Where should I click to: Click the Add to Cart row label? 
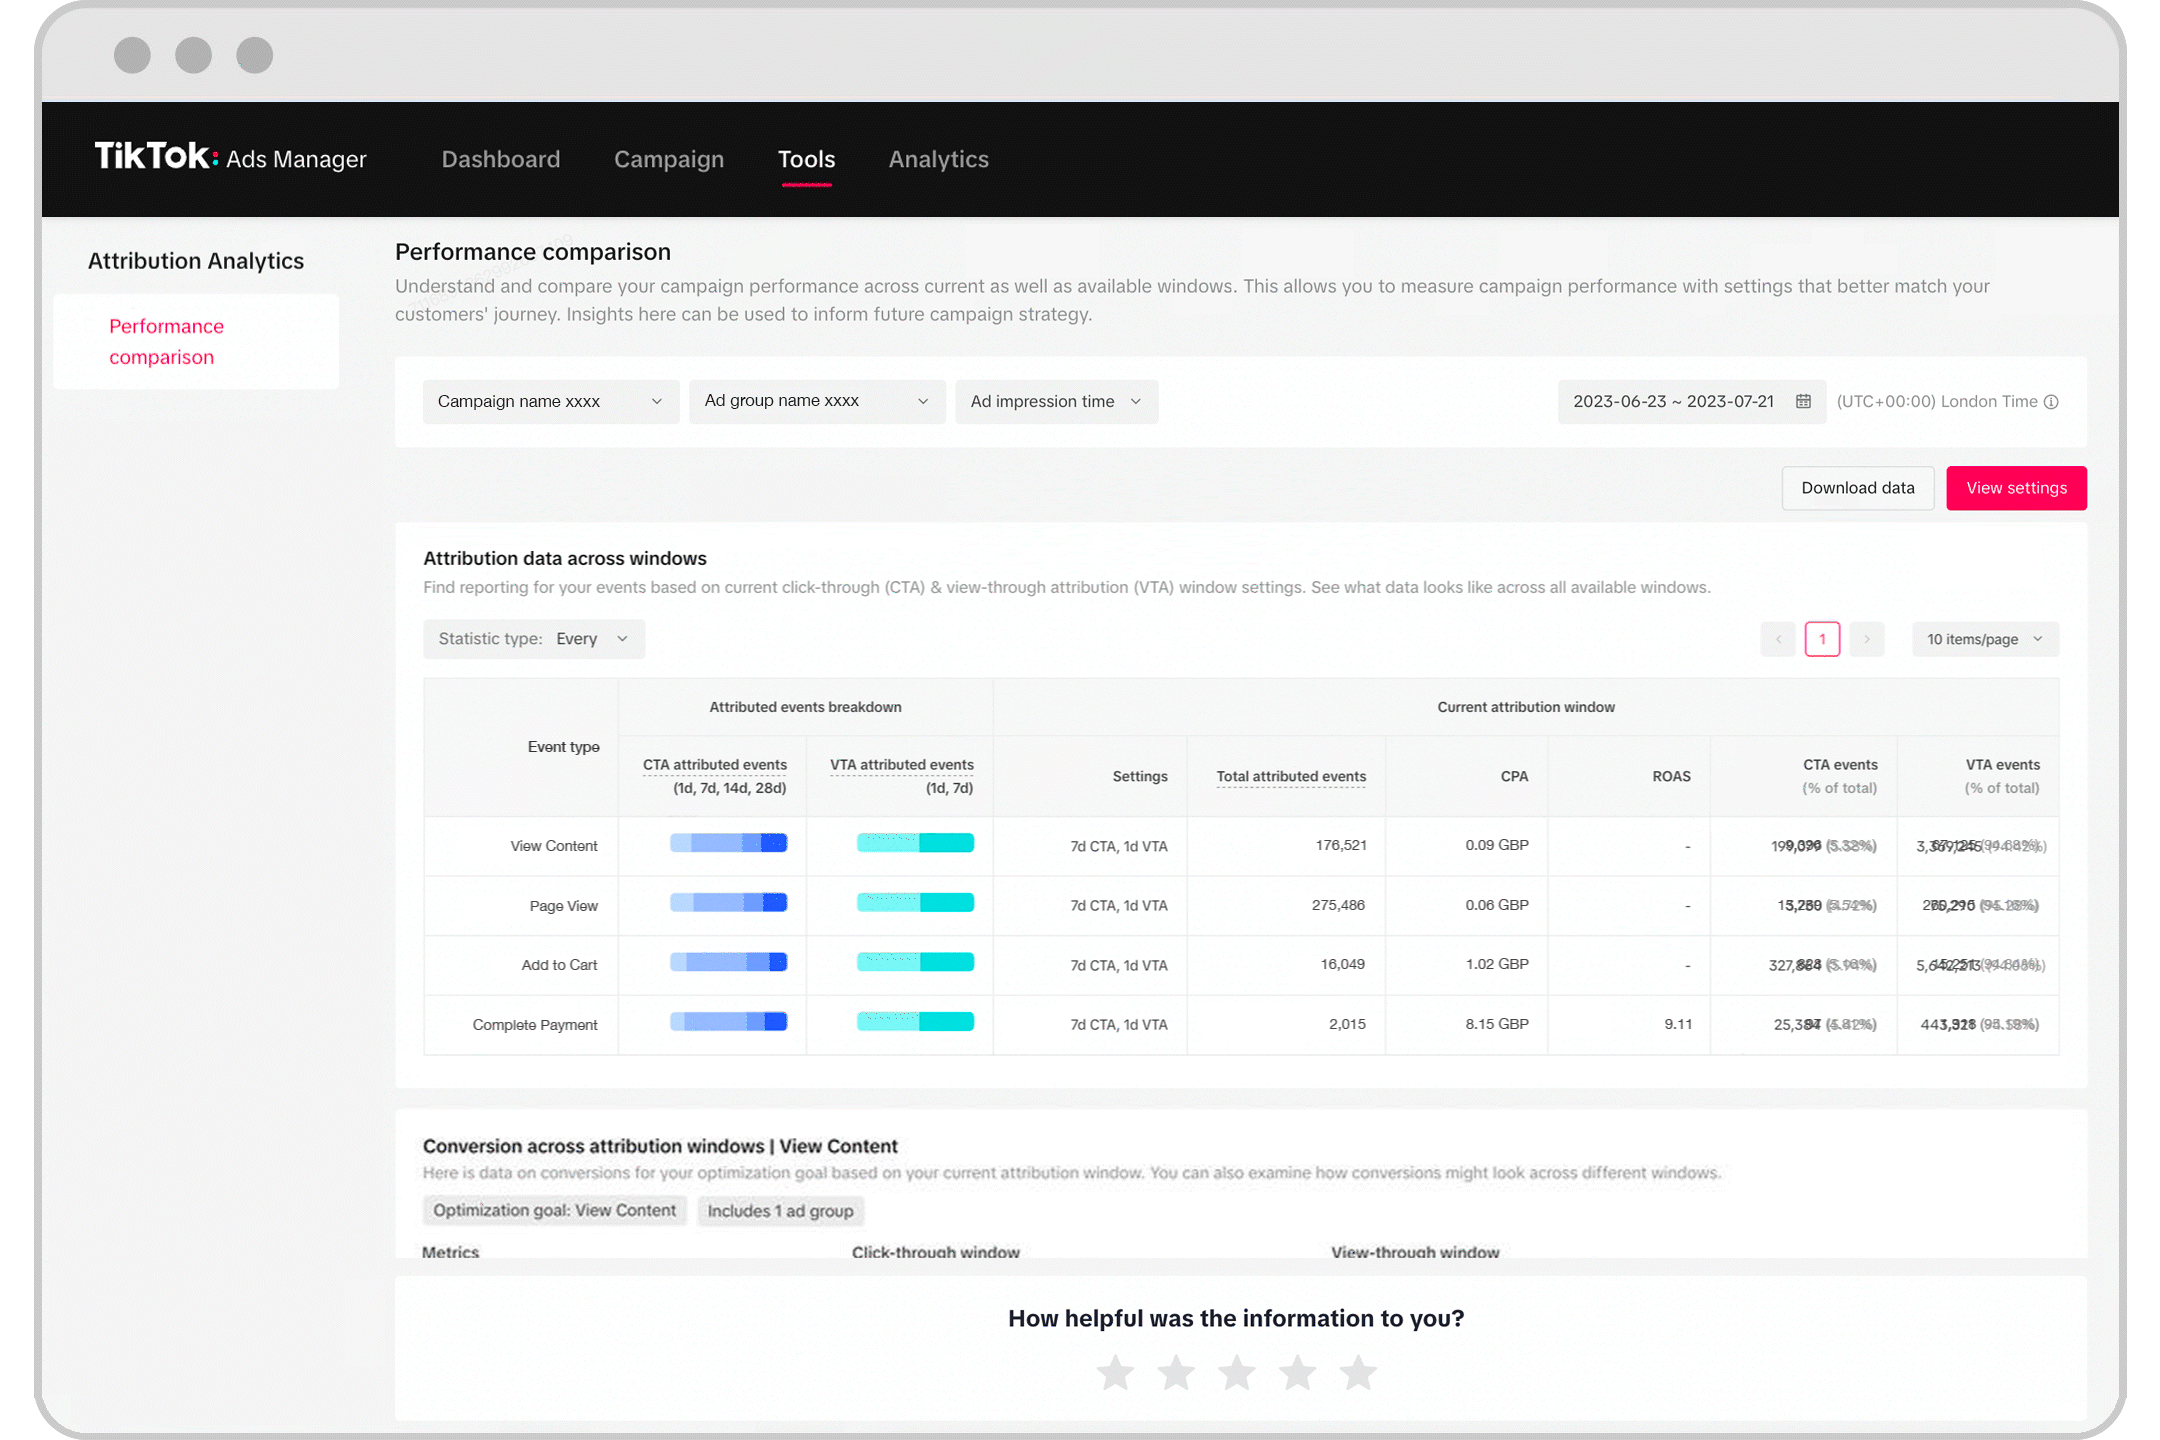559,965
